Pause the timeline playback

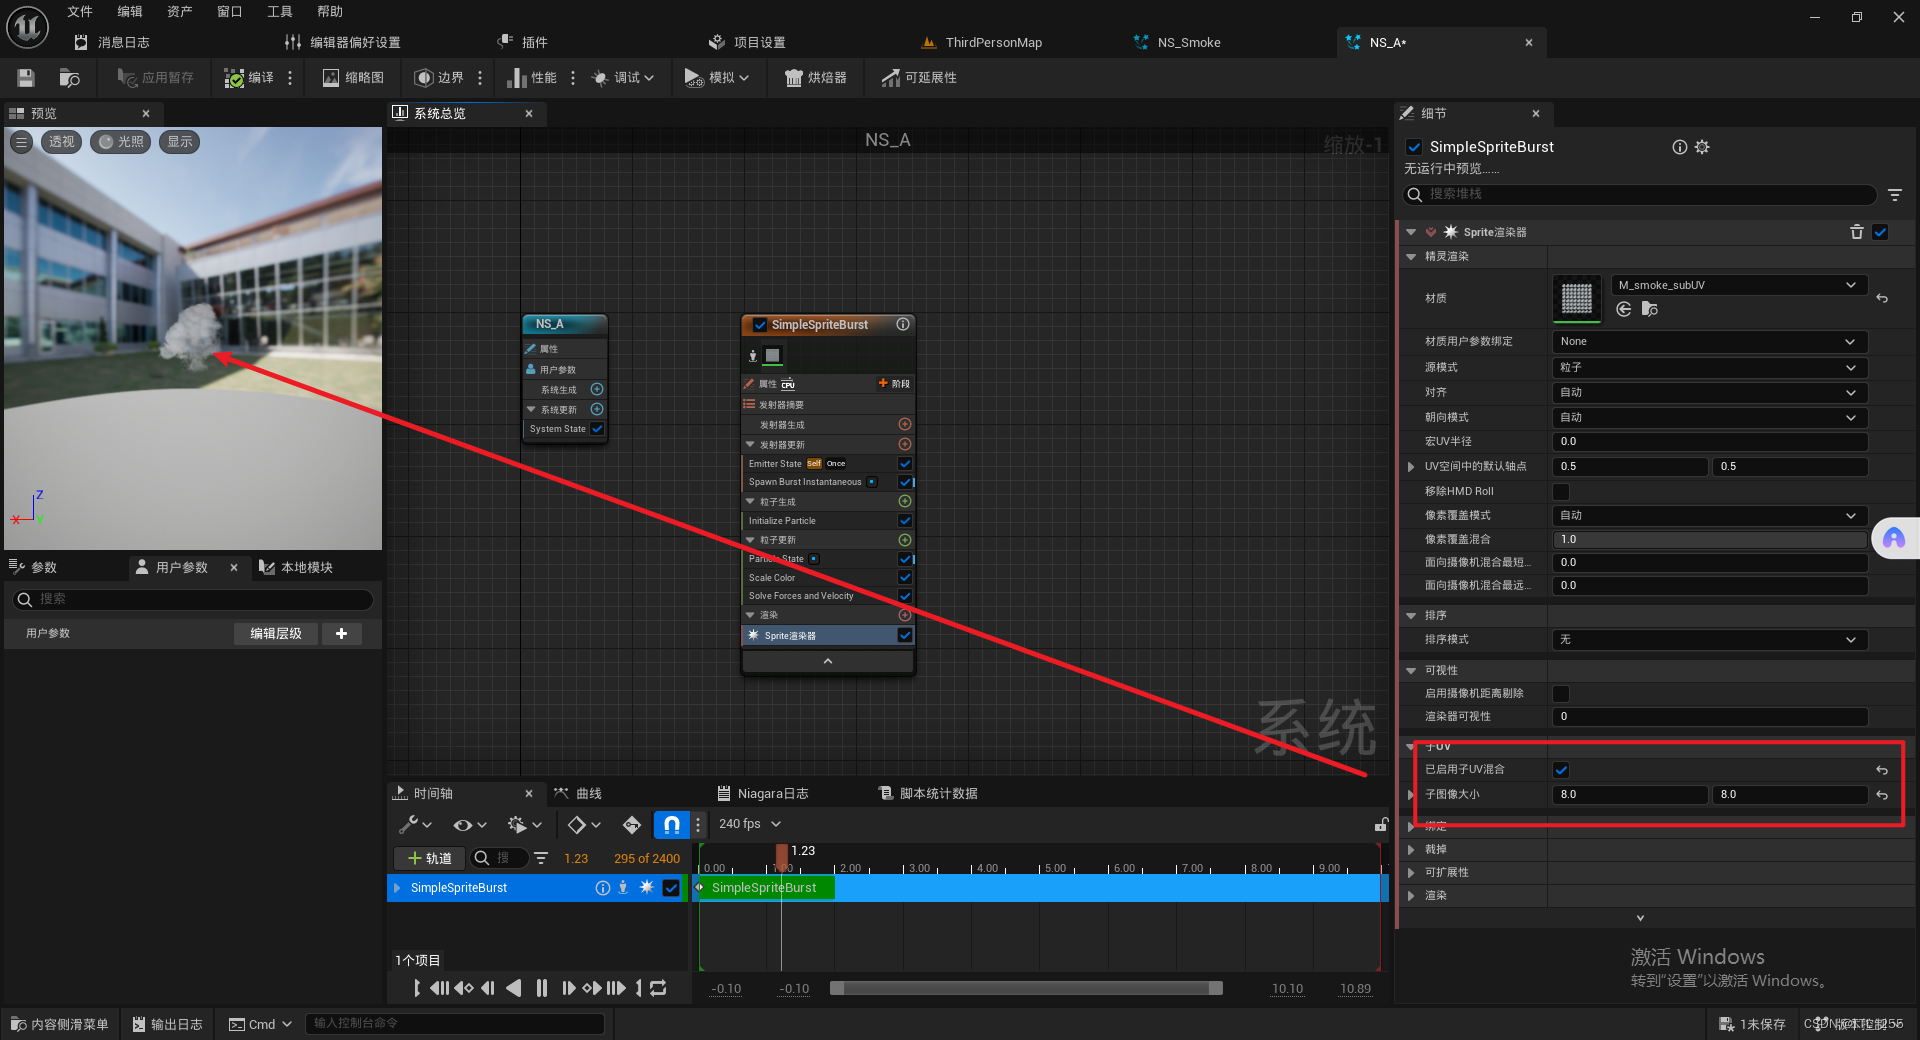[542, 988]
